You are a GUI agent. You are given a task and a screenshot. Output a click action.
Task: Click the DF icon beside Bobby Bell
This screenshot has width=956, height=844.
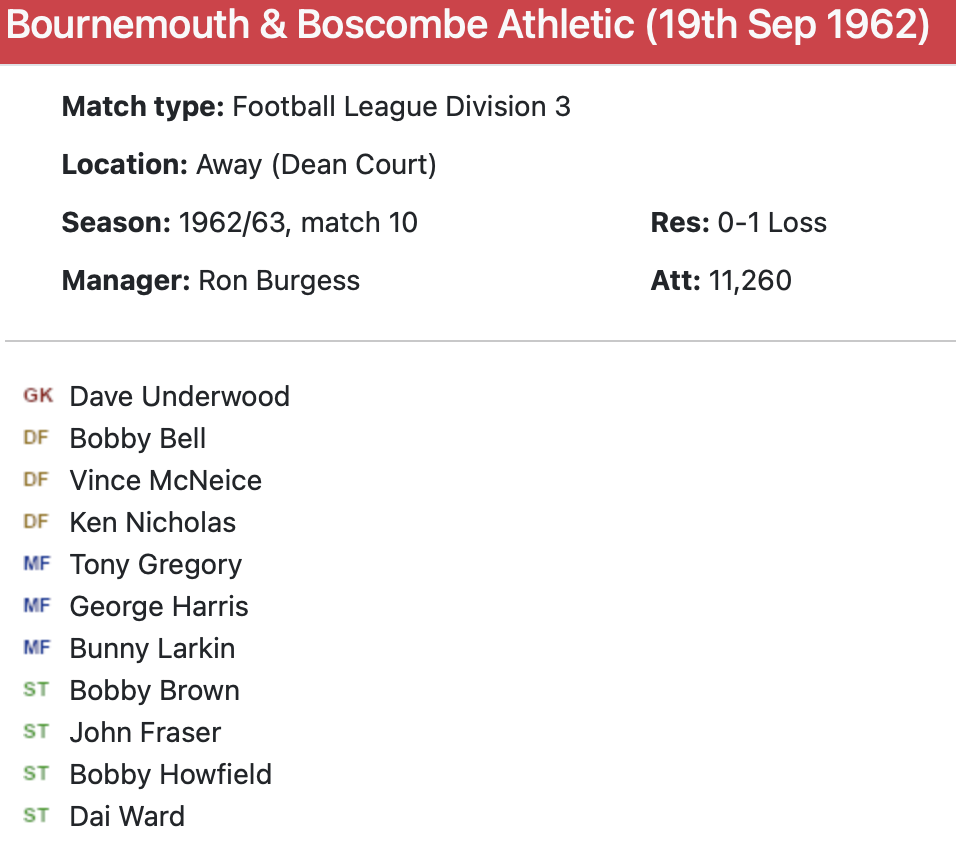[36, 438]
